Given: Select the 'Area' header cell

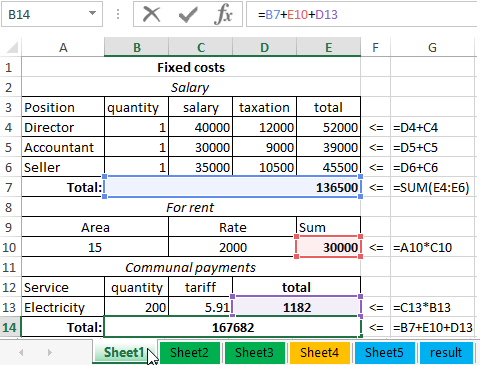Looking at the screenshot, I should [x=95, y=227].
